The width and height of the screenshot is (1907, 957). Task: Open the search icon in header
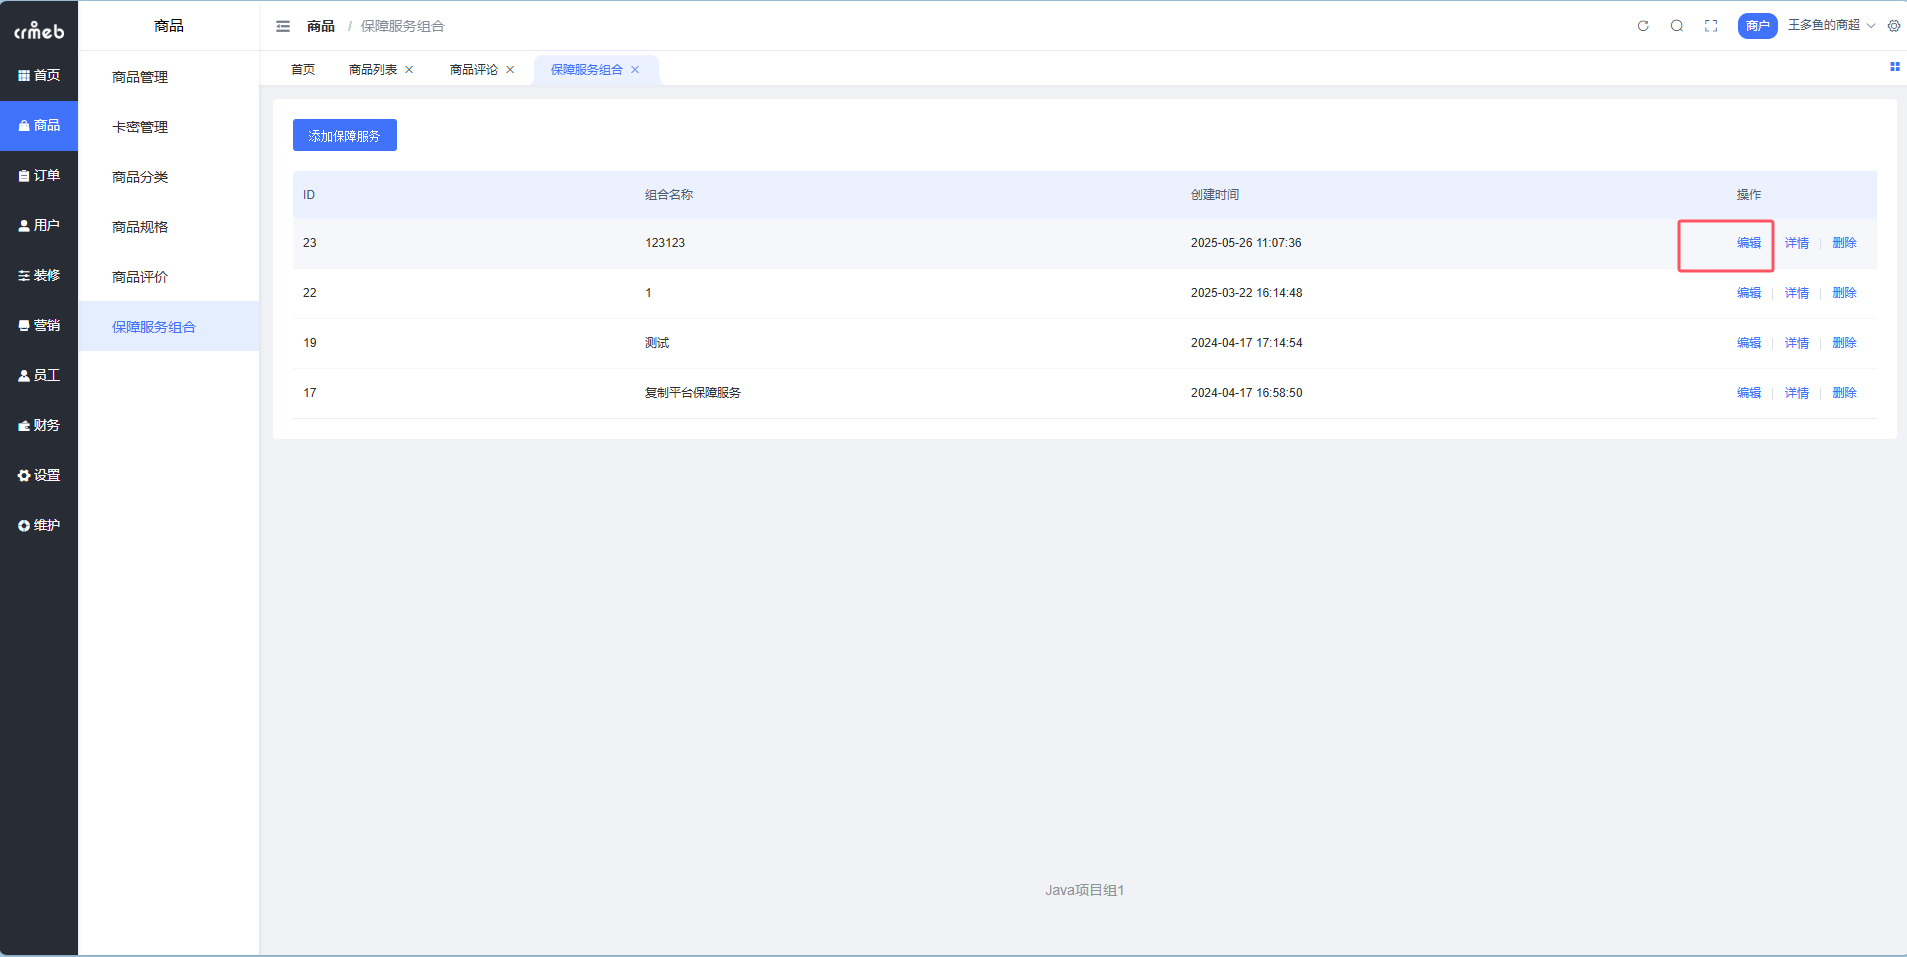tap(1677, 26)
